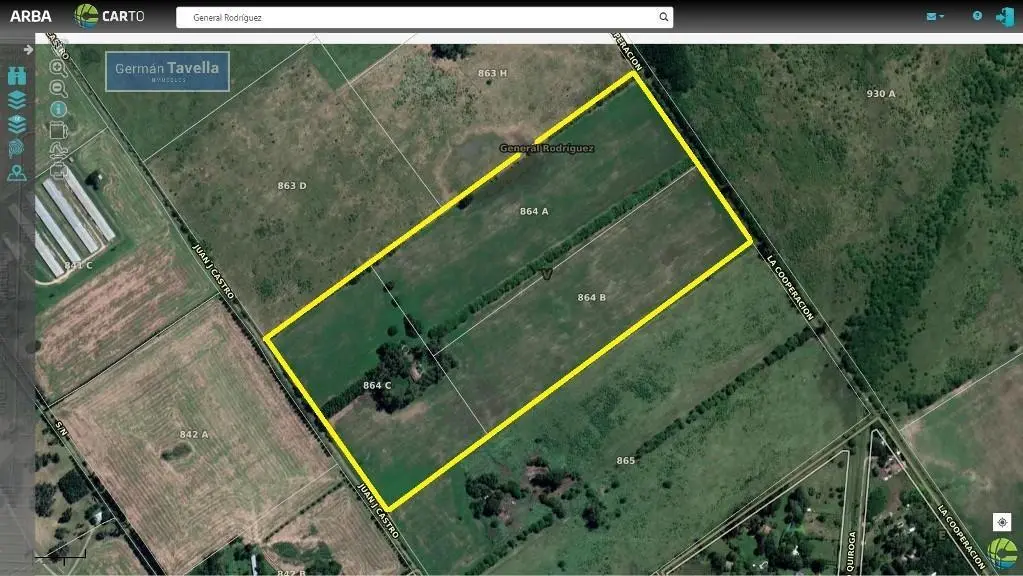
Task: Click the QUIROGA street label
Action: 851,552
